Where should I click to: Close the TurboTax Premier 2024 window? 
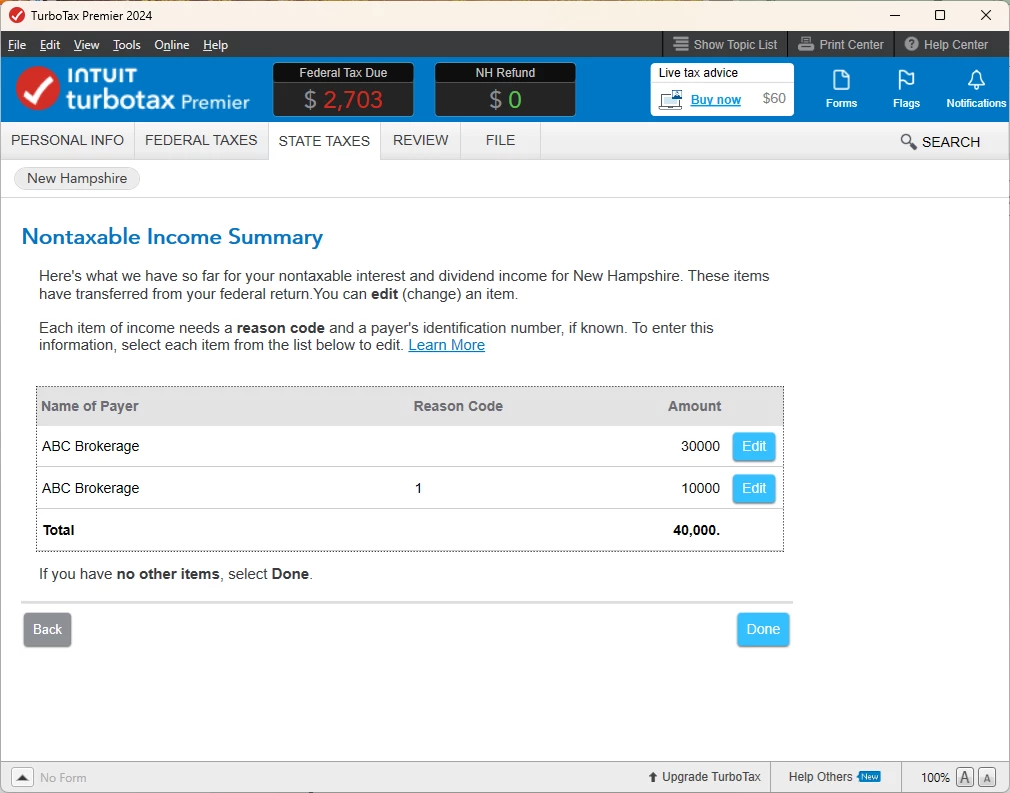click(x=986, y=15)
